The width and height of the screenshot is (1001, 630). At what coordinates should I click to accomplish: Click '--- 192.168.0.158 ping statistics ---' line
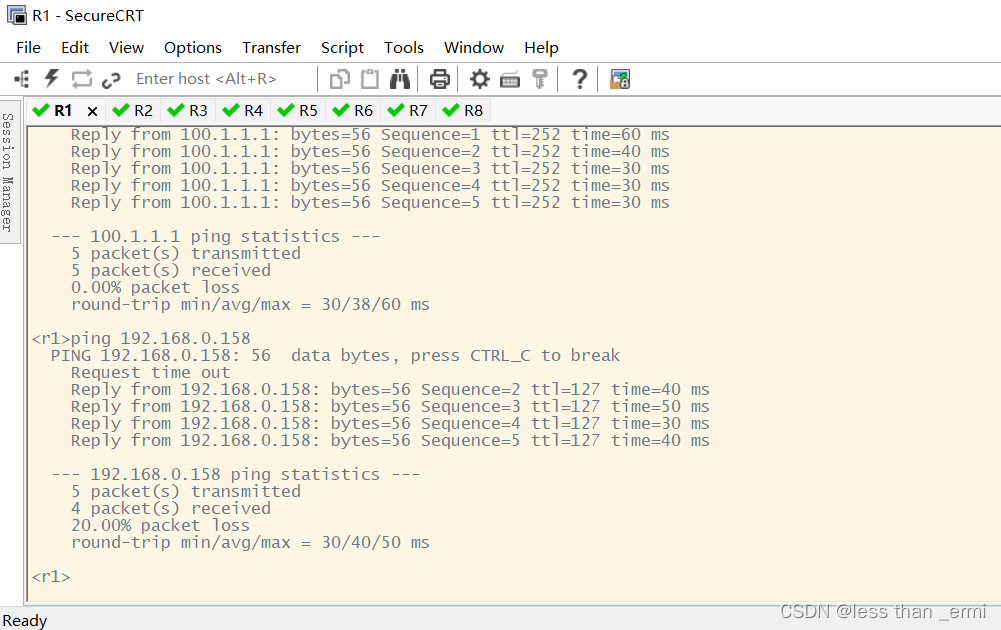pos(236,474)
